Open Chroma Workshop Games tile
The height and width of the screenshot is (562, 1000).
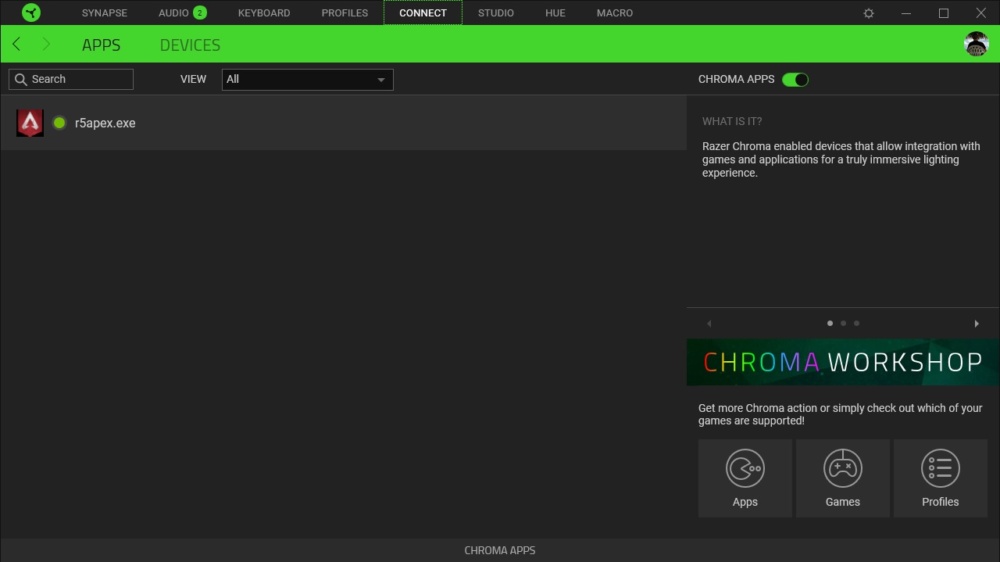click(842, 478)
